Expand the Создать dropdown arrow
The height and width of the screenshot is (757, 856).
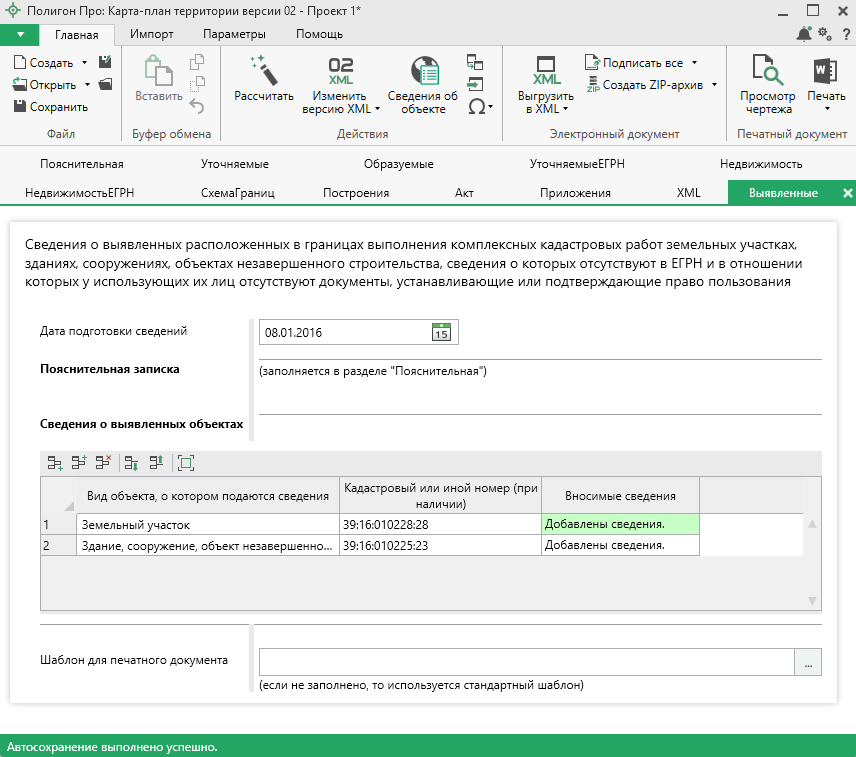tap(84, 62)
